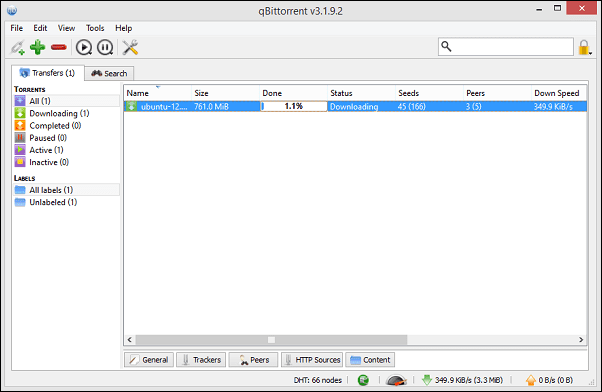The image size is (602, 392).
Task: Click the pause icon in toolbar
Action: pyautogui.click(x=105, y=48)
